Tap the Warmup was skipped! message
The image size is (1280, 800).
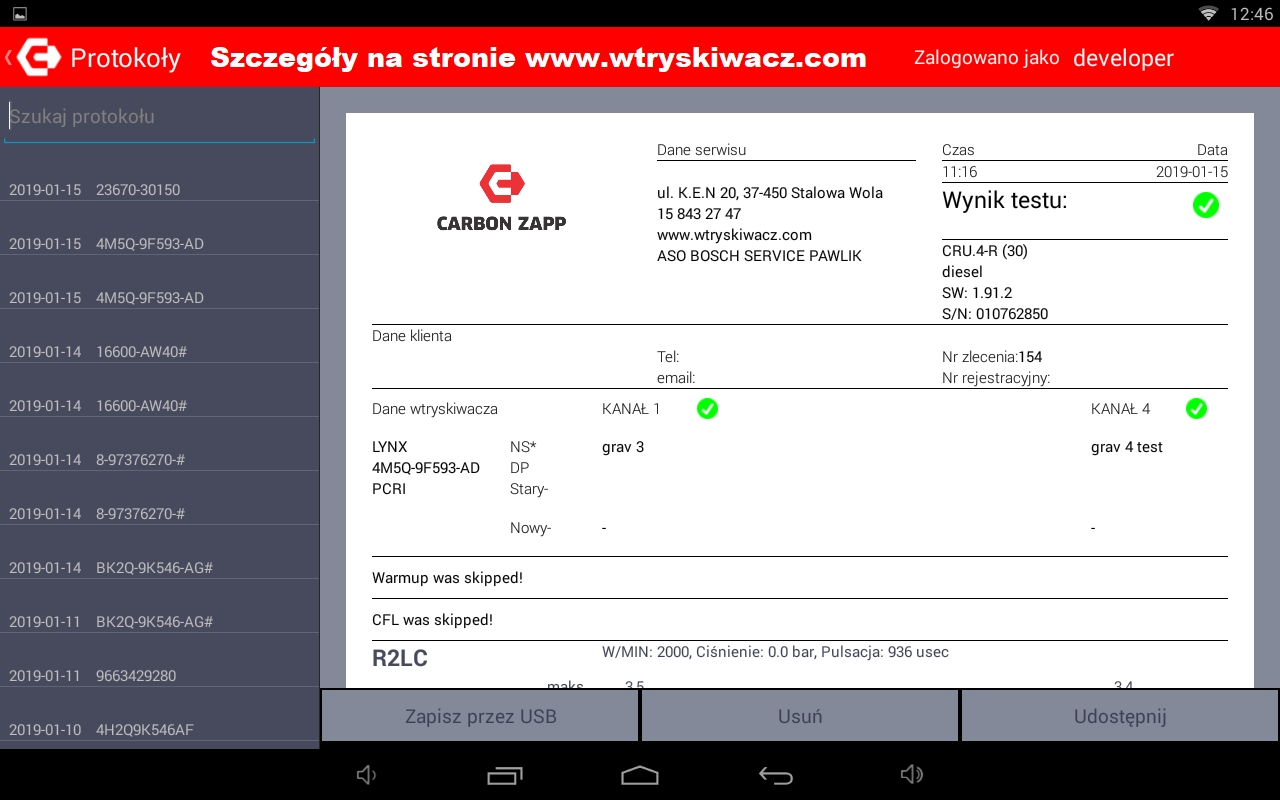(x=447, y=578)
